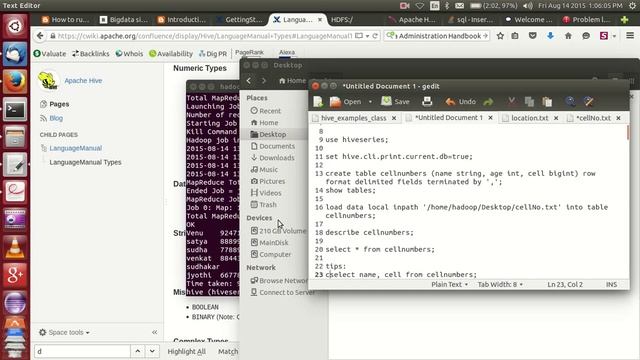This screenshot has width=640, height=360.
Task: Switch to the 'How to ru...' browser tab
Action: click(65, 20)
